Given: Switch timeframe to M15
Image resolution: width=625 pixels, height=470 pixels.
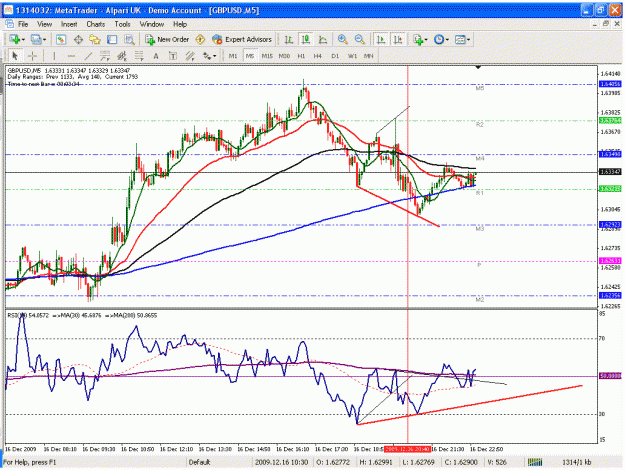Looking at the screenshot, I should pos(267,56).
